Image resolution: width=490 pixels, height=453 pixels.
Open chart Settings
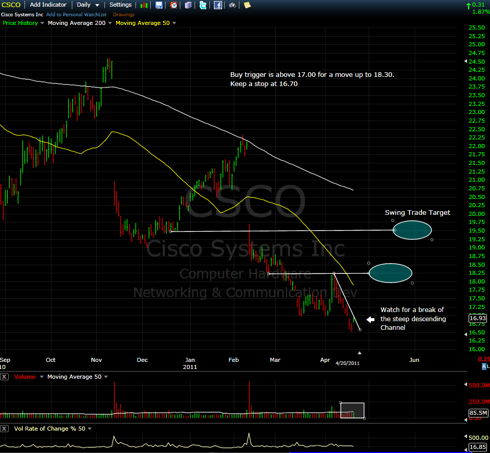(x=120, y=5)
